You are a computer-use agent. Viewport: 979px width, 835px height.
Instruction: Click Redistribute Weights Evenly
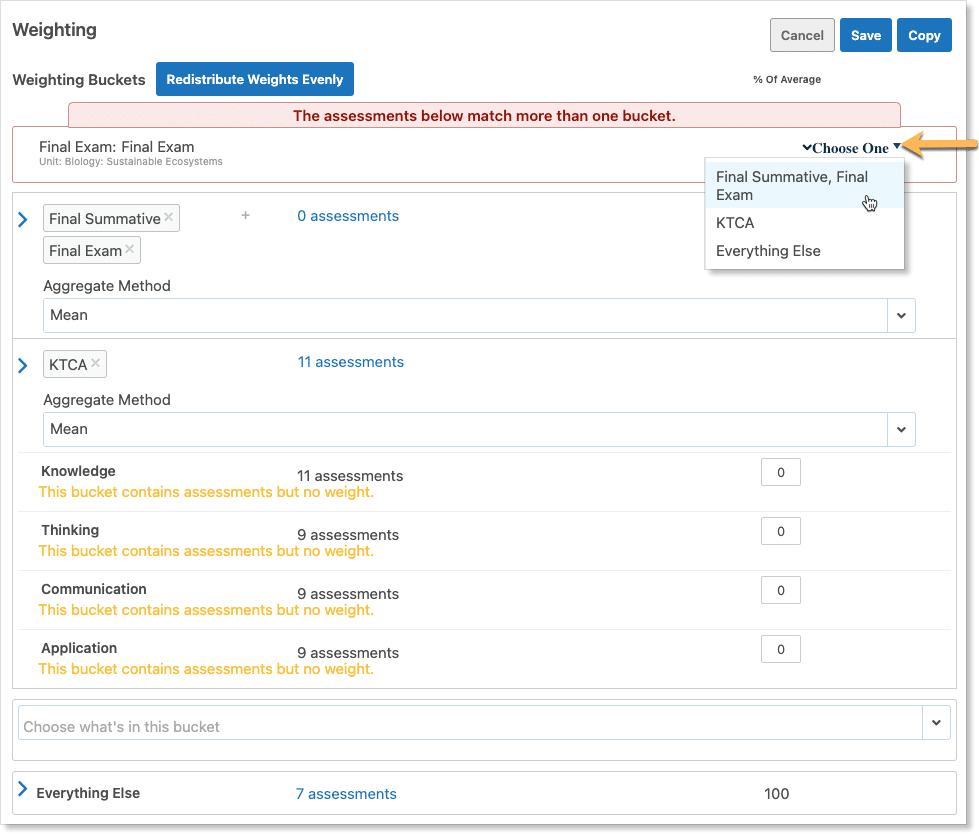[254, 79]
